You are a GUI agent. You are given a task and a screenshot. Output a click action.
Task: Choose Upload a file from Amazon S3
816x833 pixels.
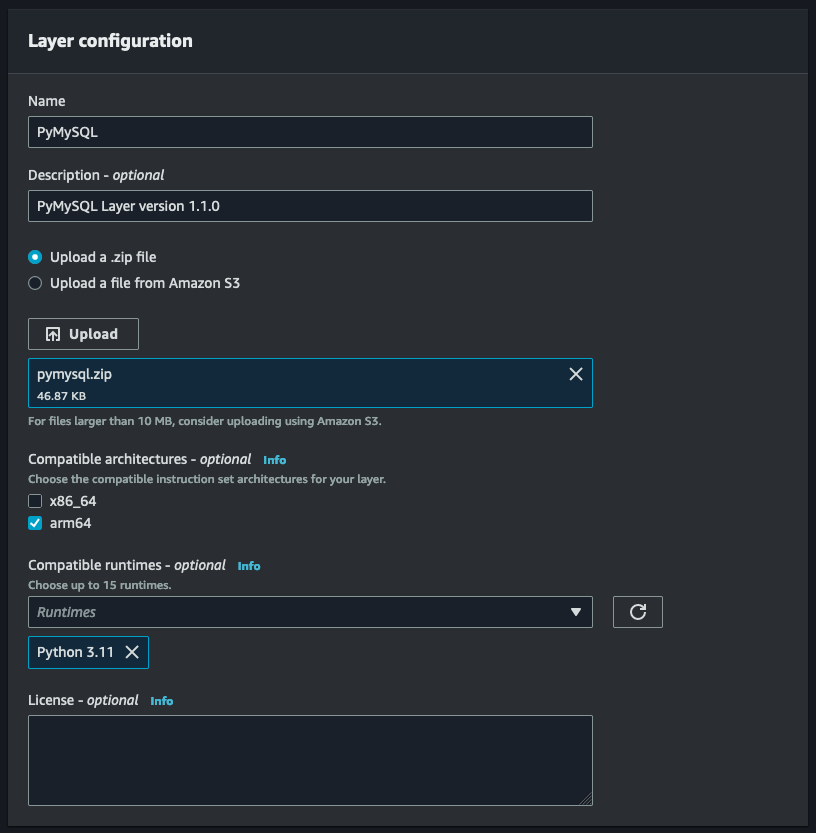35,283
